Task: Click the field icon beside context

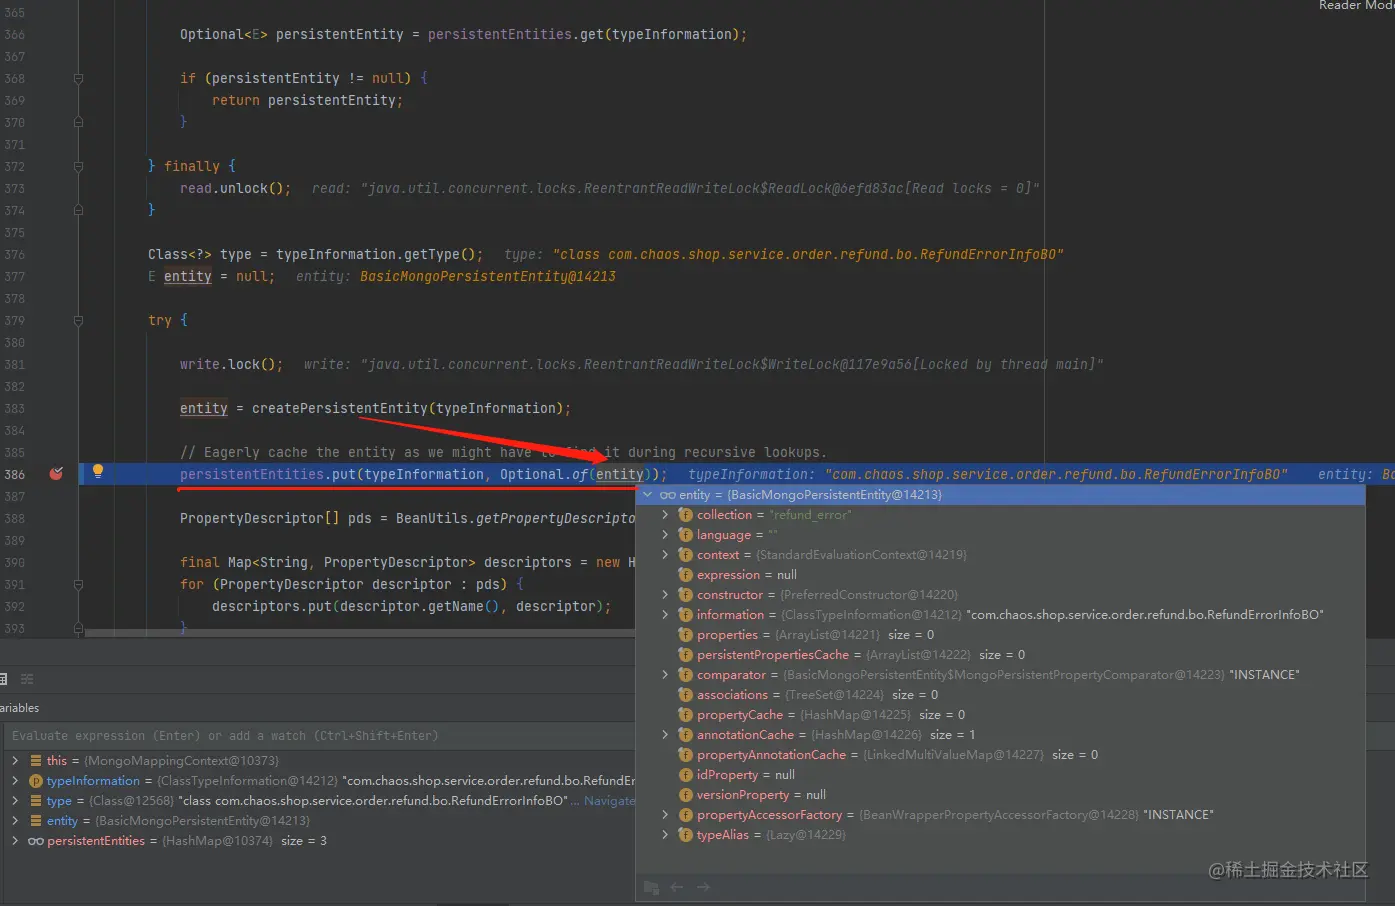Action: coord(685,554)
